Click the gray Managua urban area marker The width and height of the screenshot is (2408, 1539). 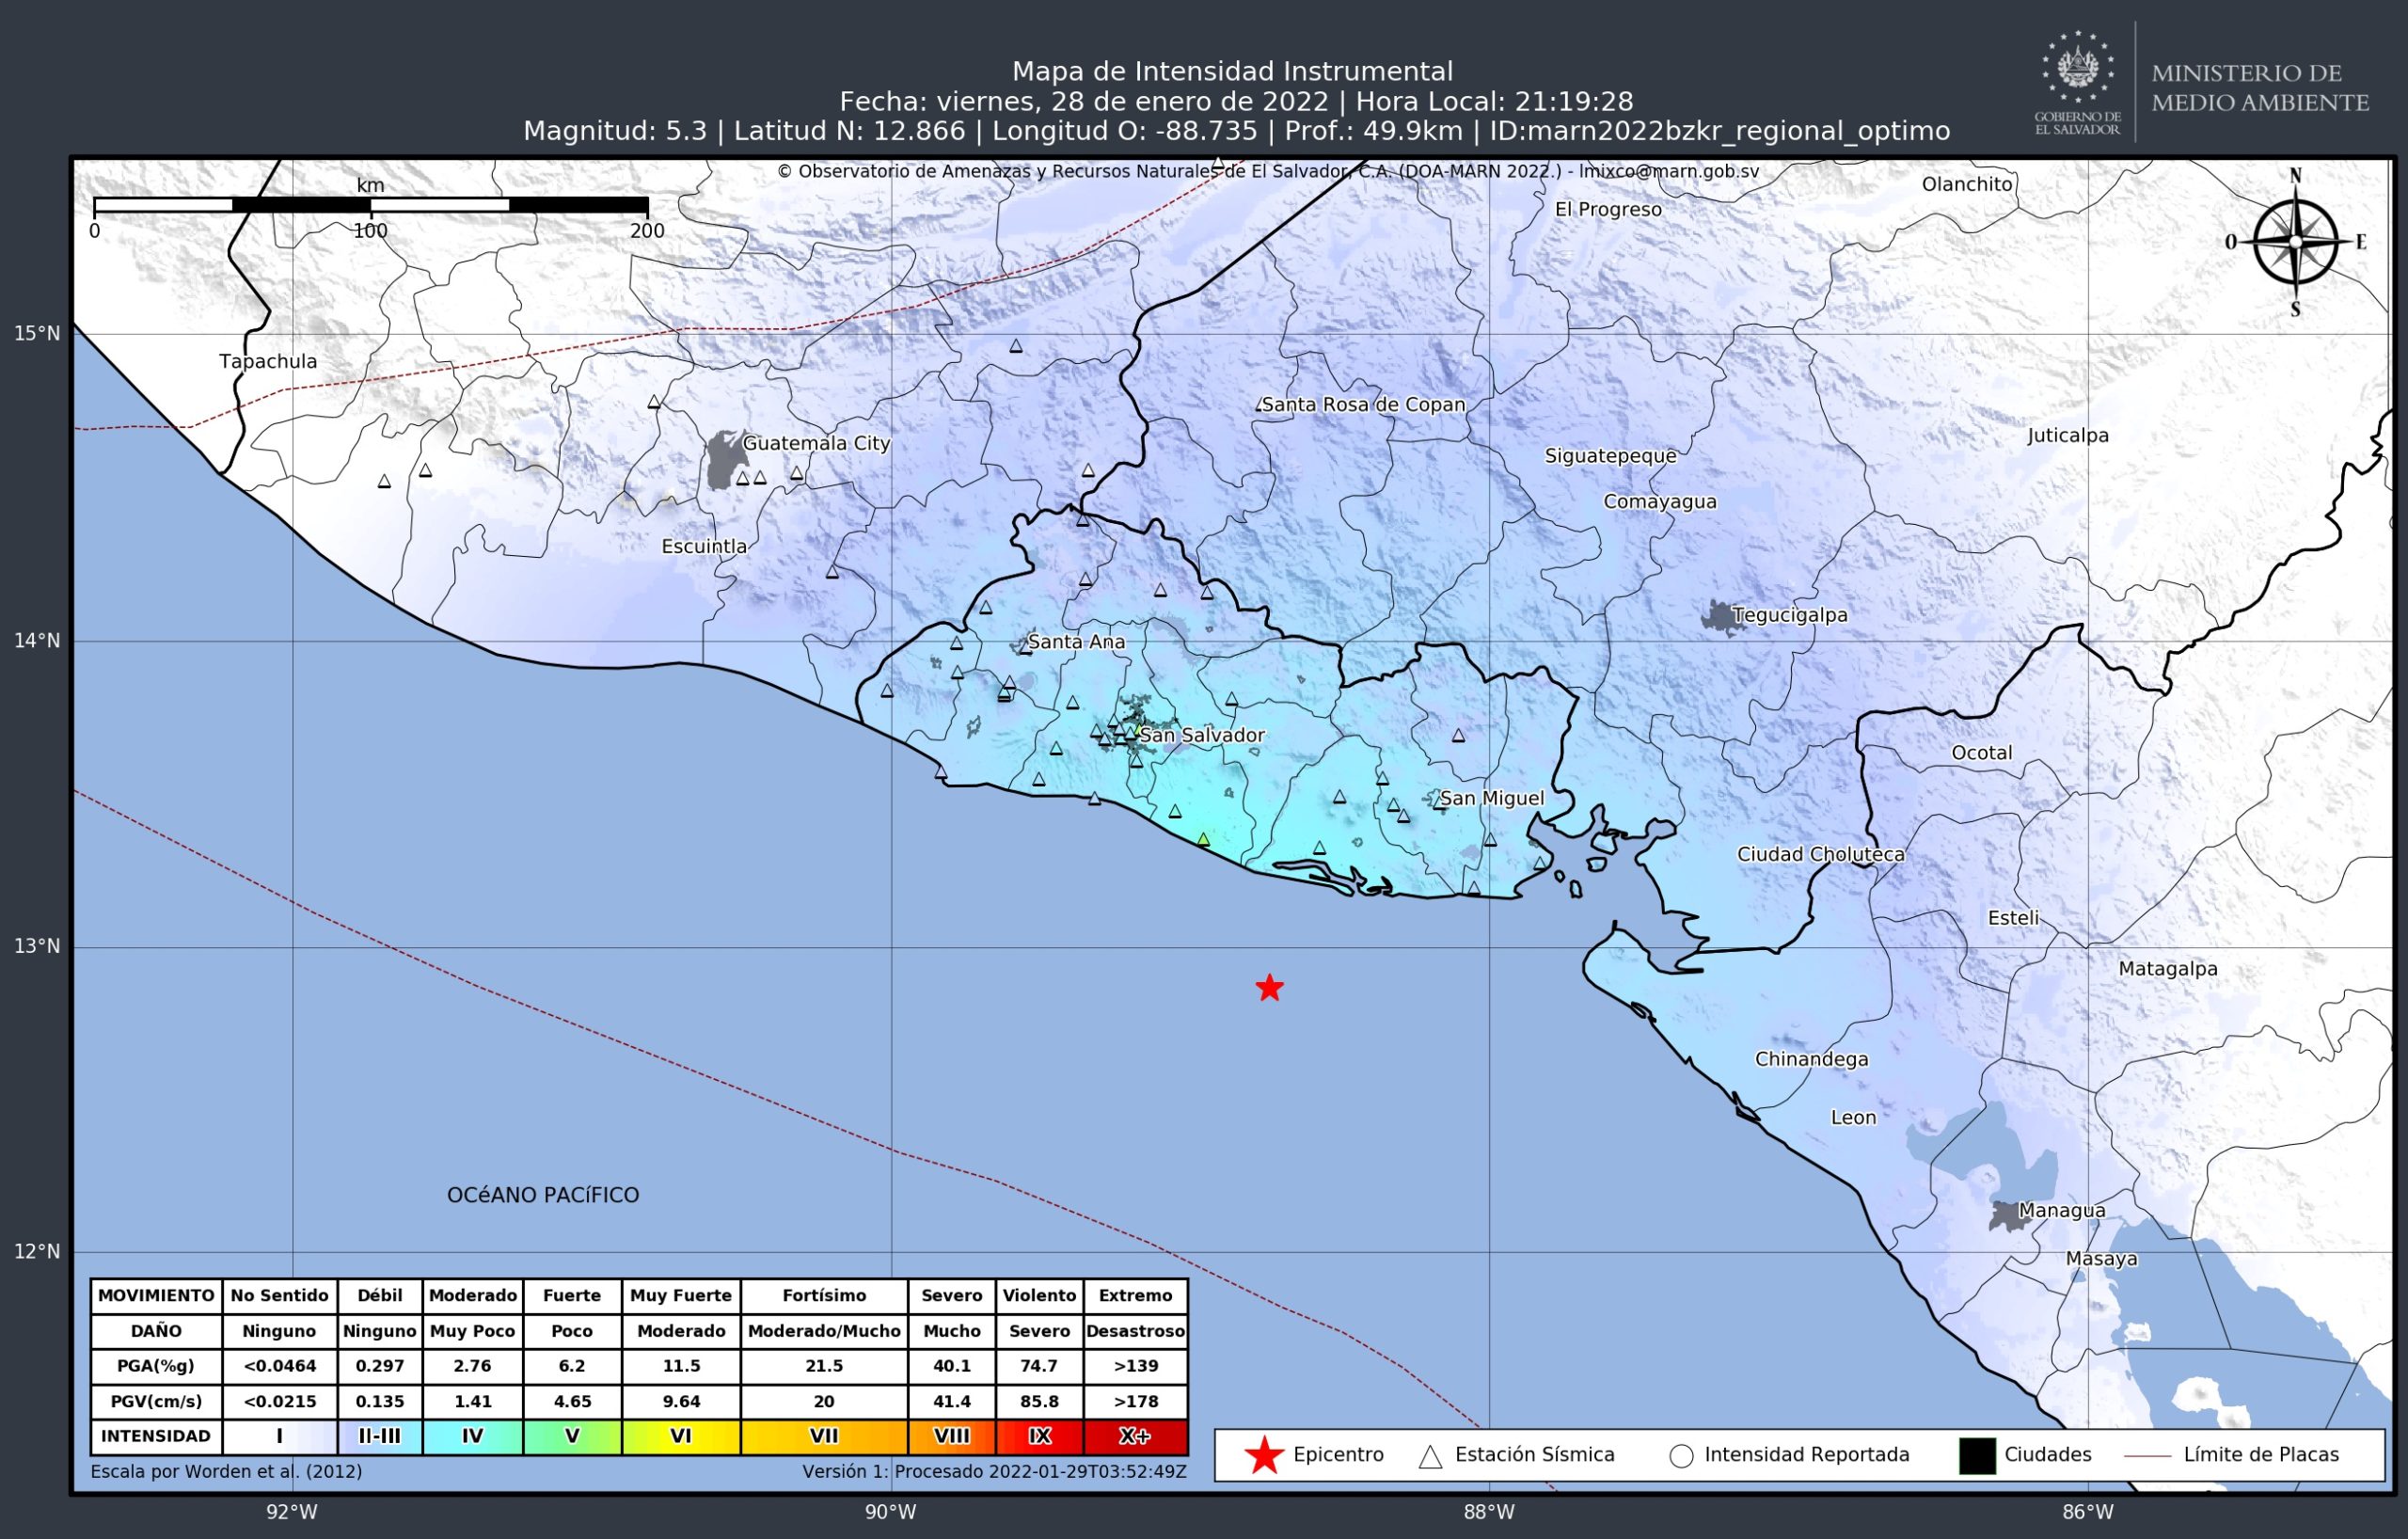point(2009,1217)
